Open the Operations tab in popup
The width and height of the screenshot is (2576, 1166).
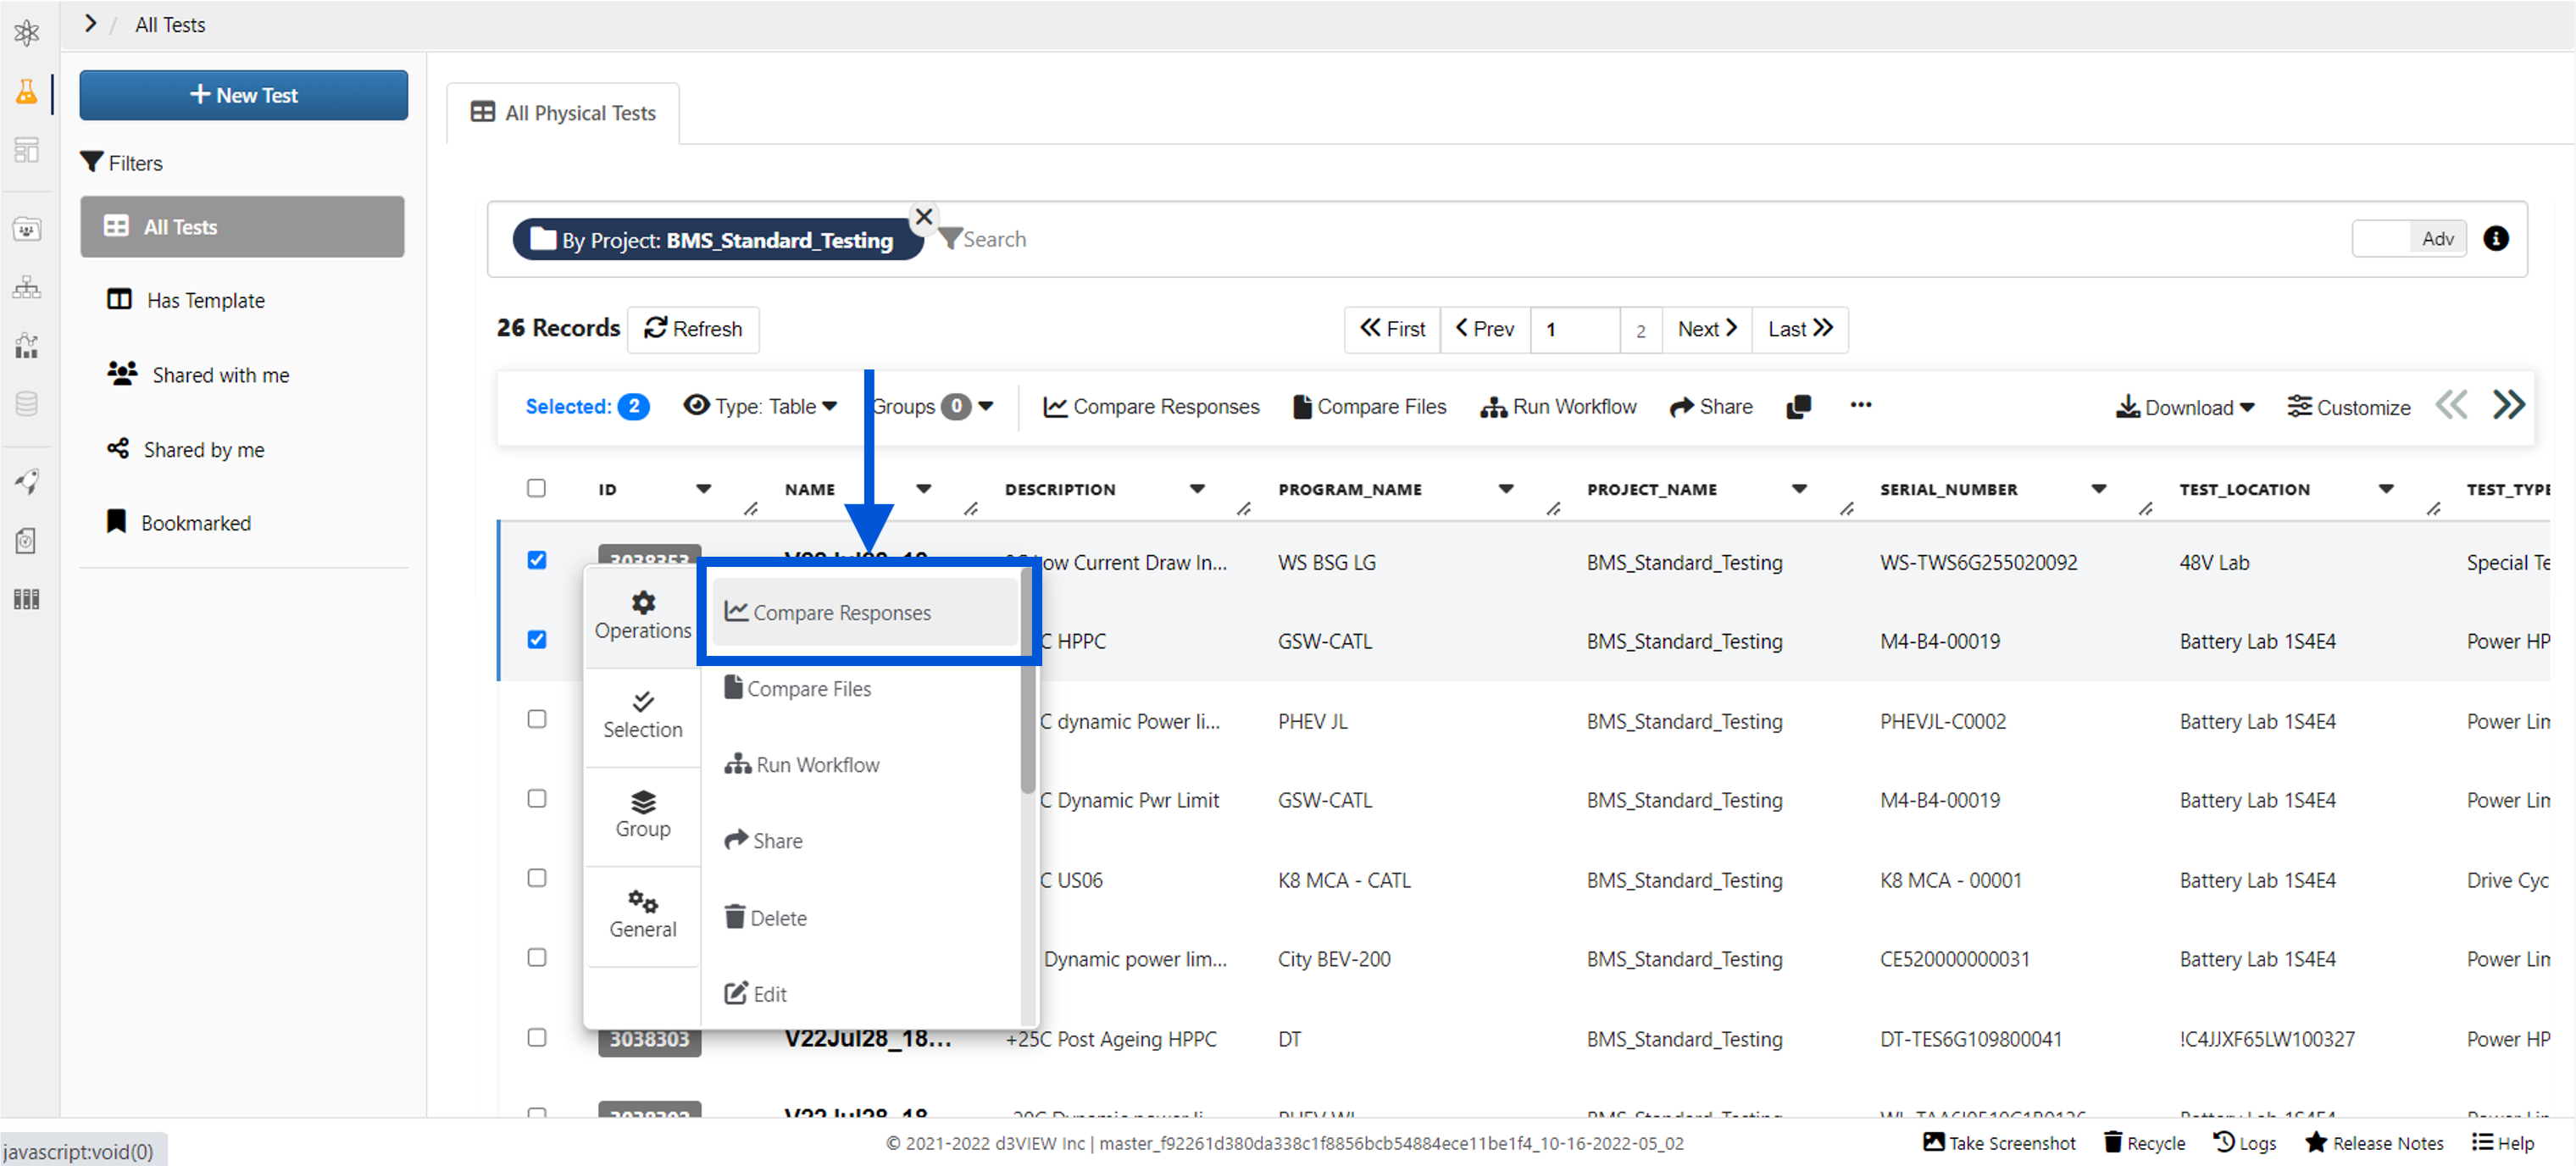coord(643,616)
